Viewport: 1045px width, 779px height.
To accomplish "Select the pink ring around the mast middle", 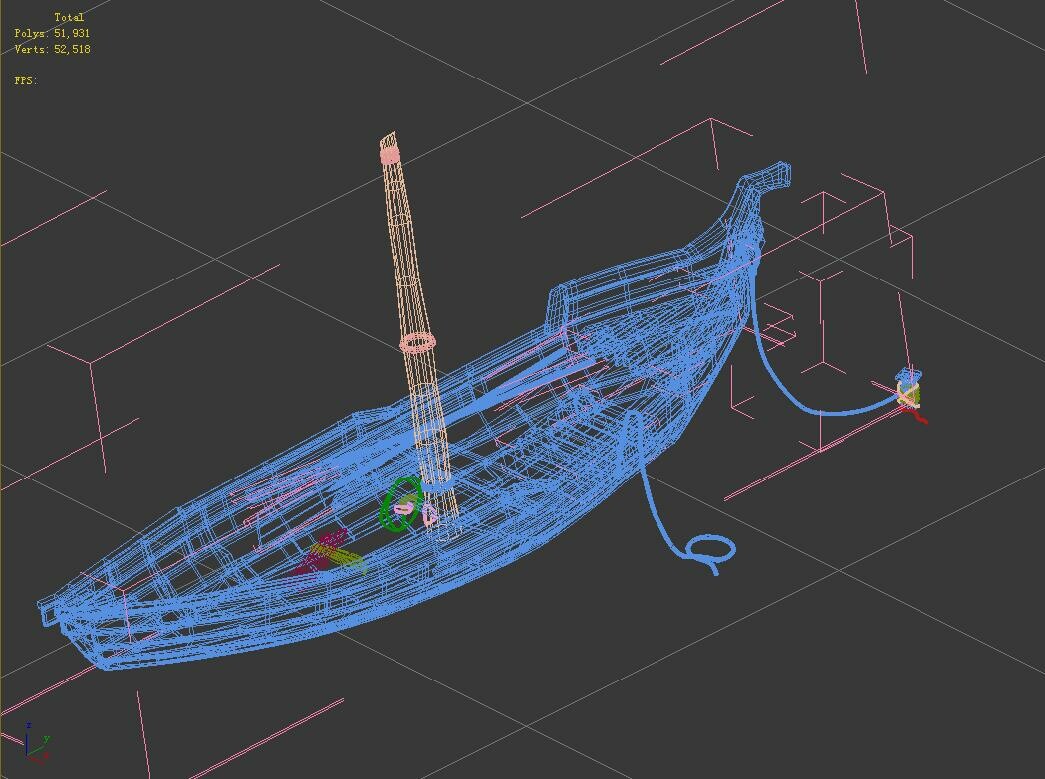I will [417, 343].
